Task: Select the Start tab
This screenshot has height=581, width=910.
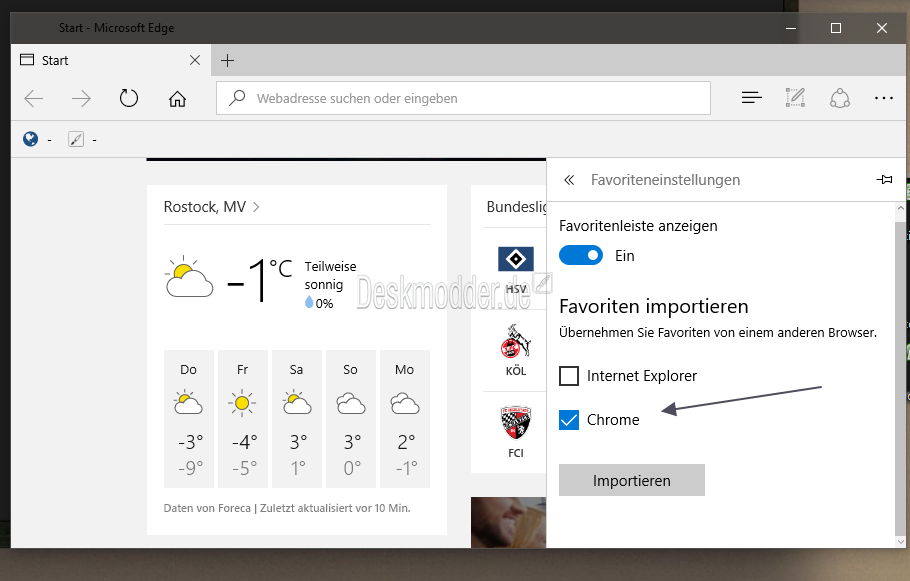Action: (111, 60)
